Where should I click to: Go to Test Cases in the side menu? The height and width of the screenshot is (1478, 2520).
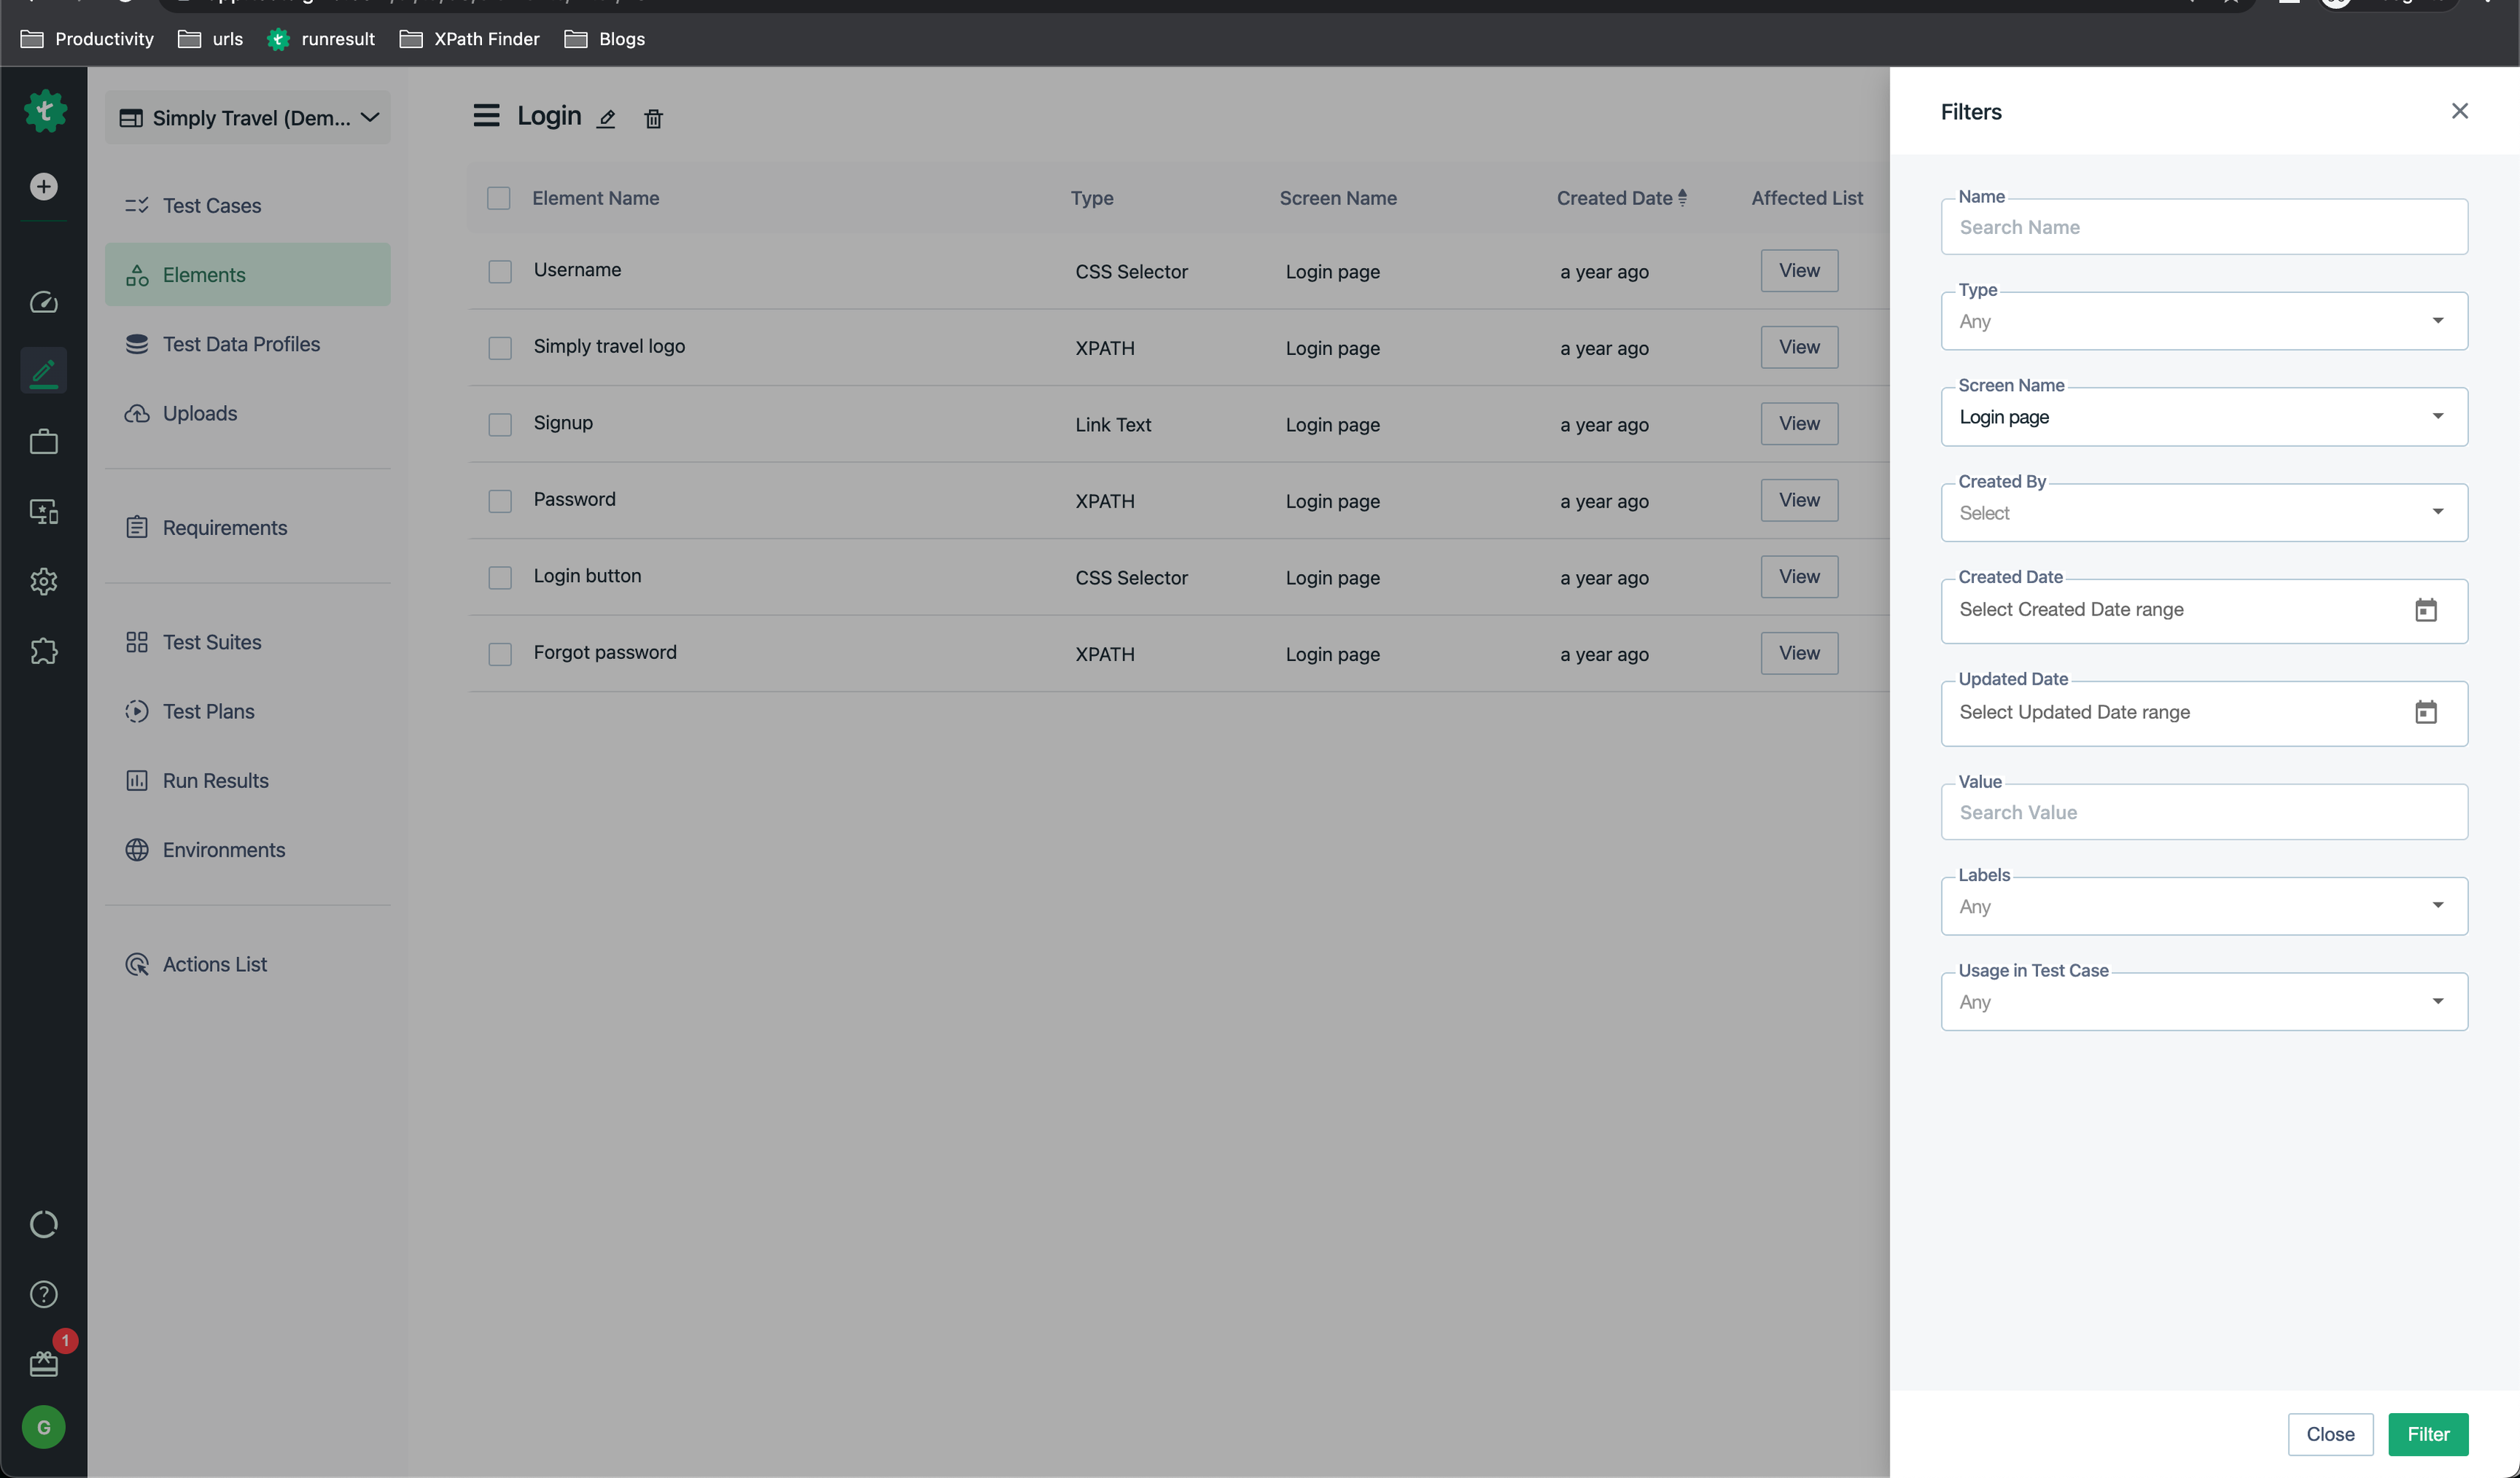point(211,206)
